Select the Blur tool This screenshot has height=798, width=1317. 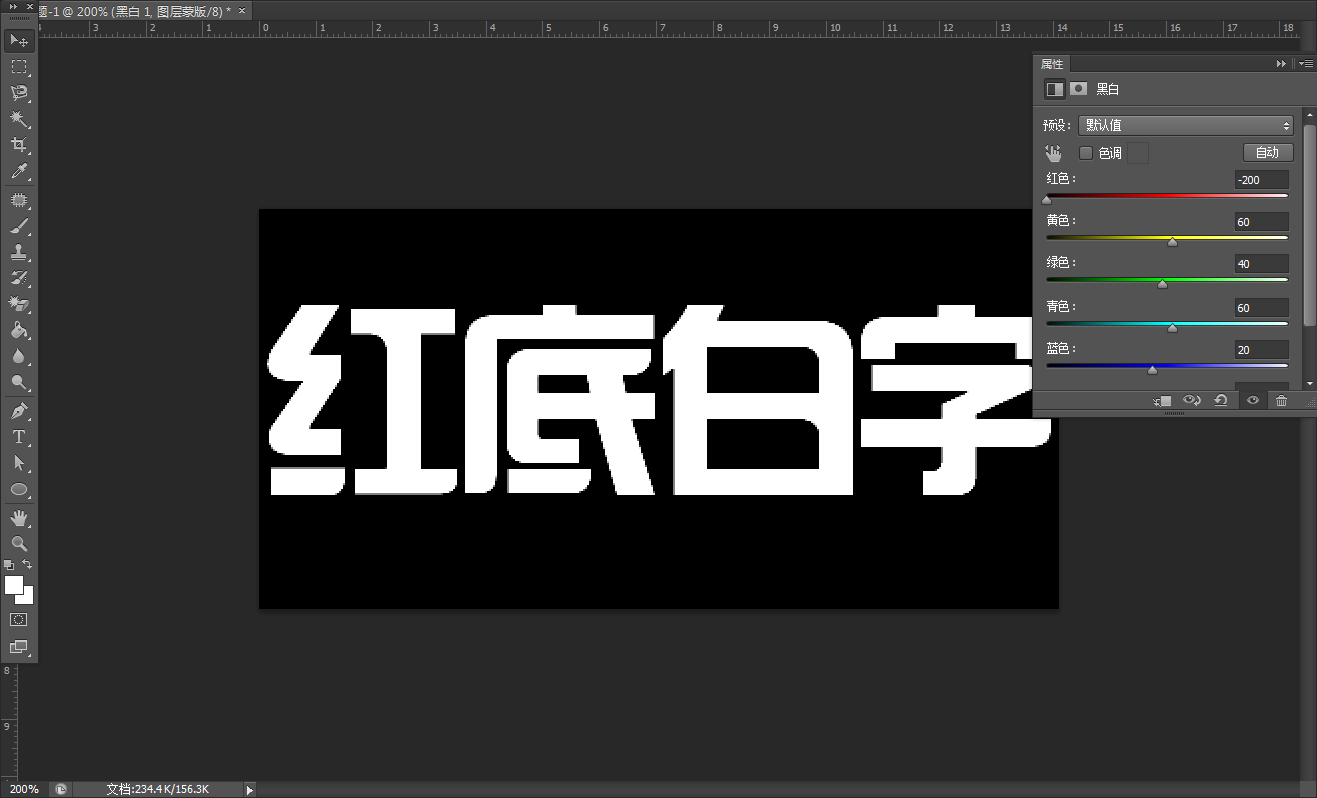19,356
